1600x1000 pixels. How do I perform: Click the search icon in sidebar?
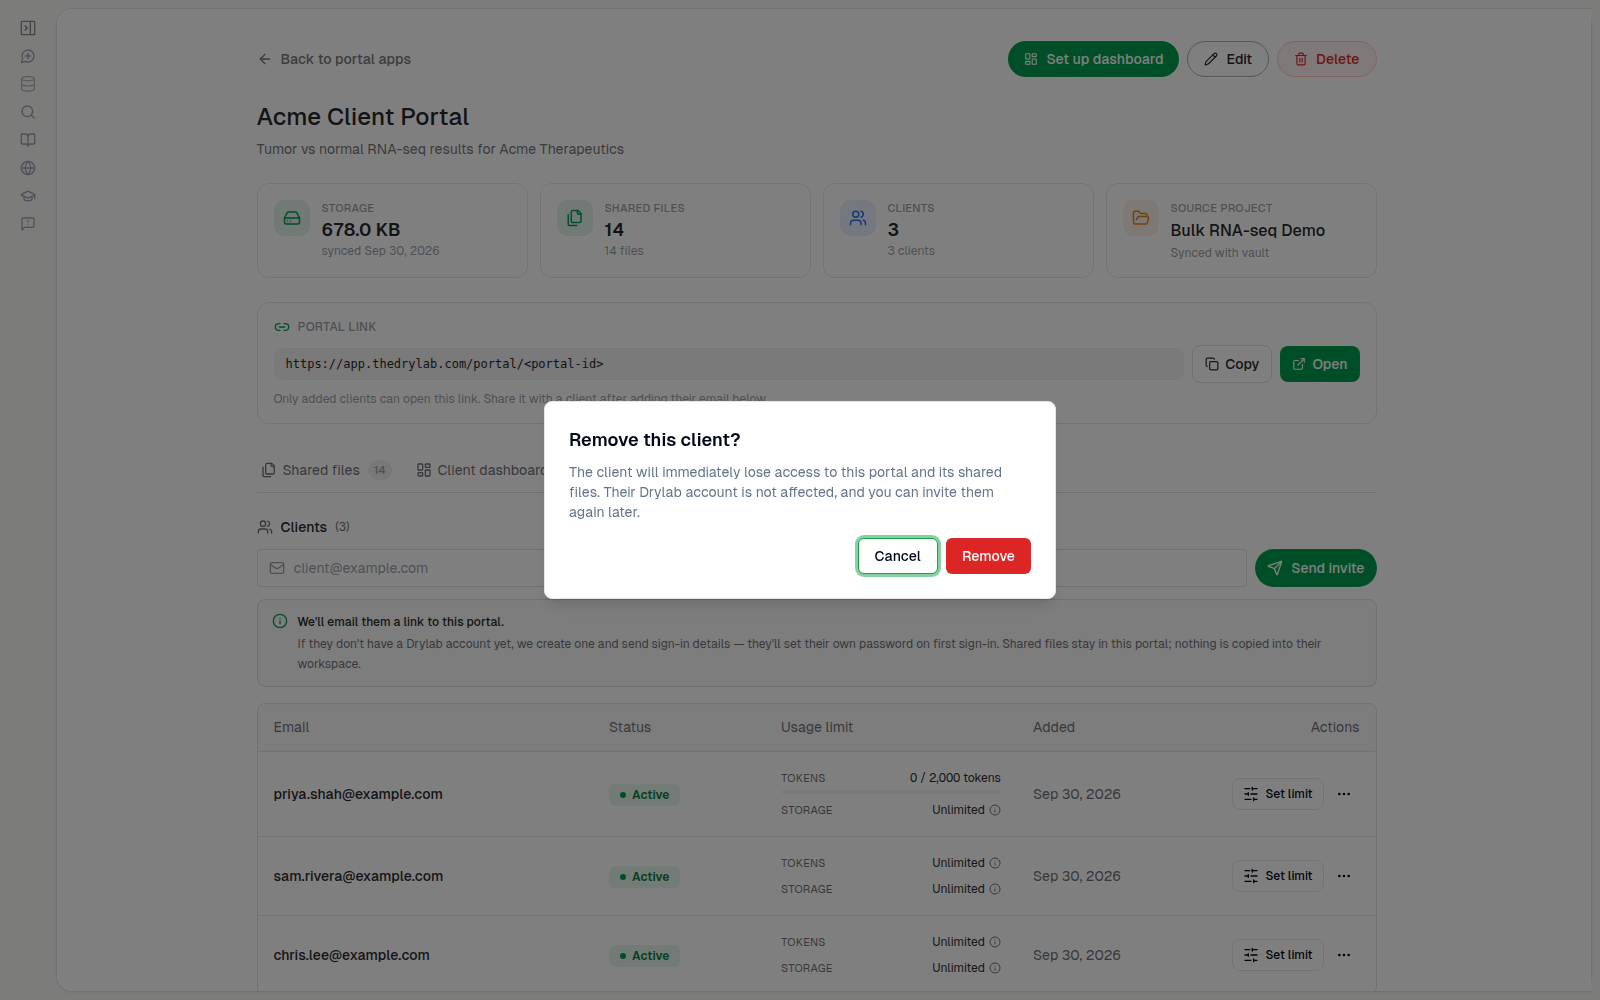(x=28, y=112)
